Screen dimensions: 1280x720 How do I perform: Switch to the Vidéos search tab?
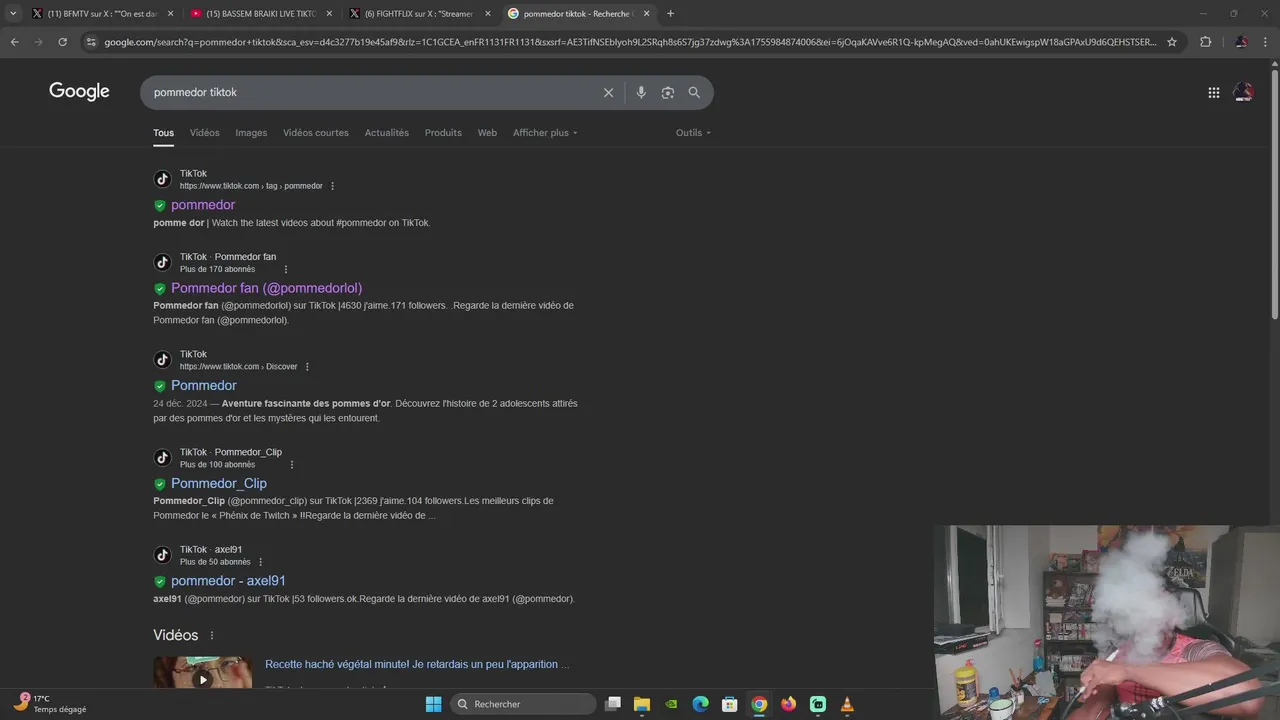coord(205,133)
